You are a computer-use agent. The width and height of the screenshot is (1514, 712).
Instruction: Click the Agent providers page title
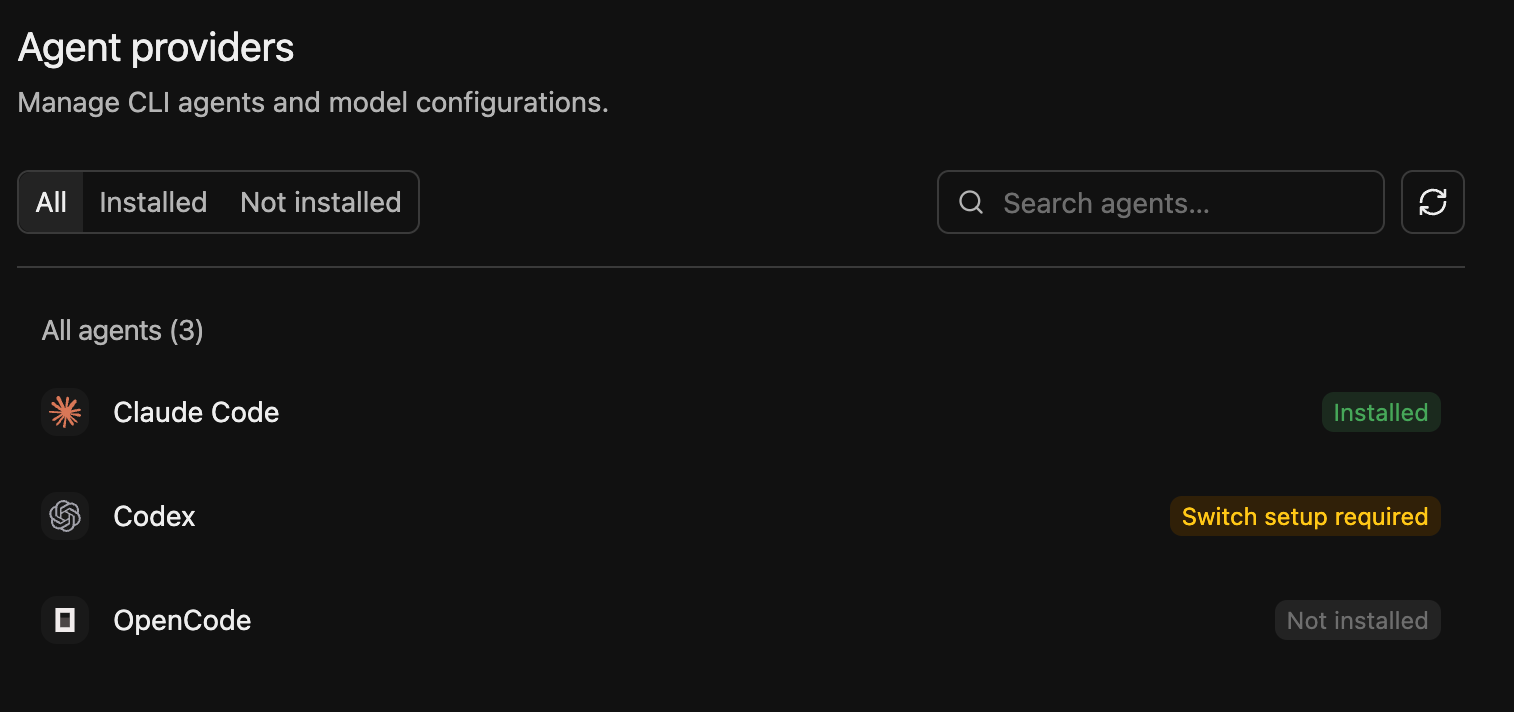(156, 48)
